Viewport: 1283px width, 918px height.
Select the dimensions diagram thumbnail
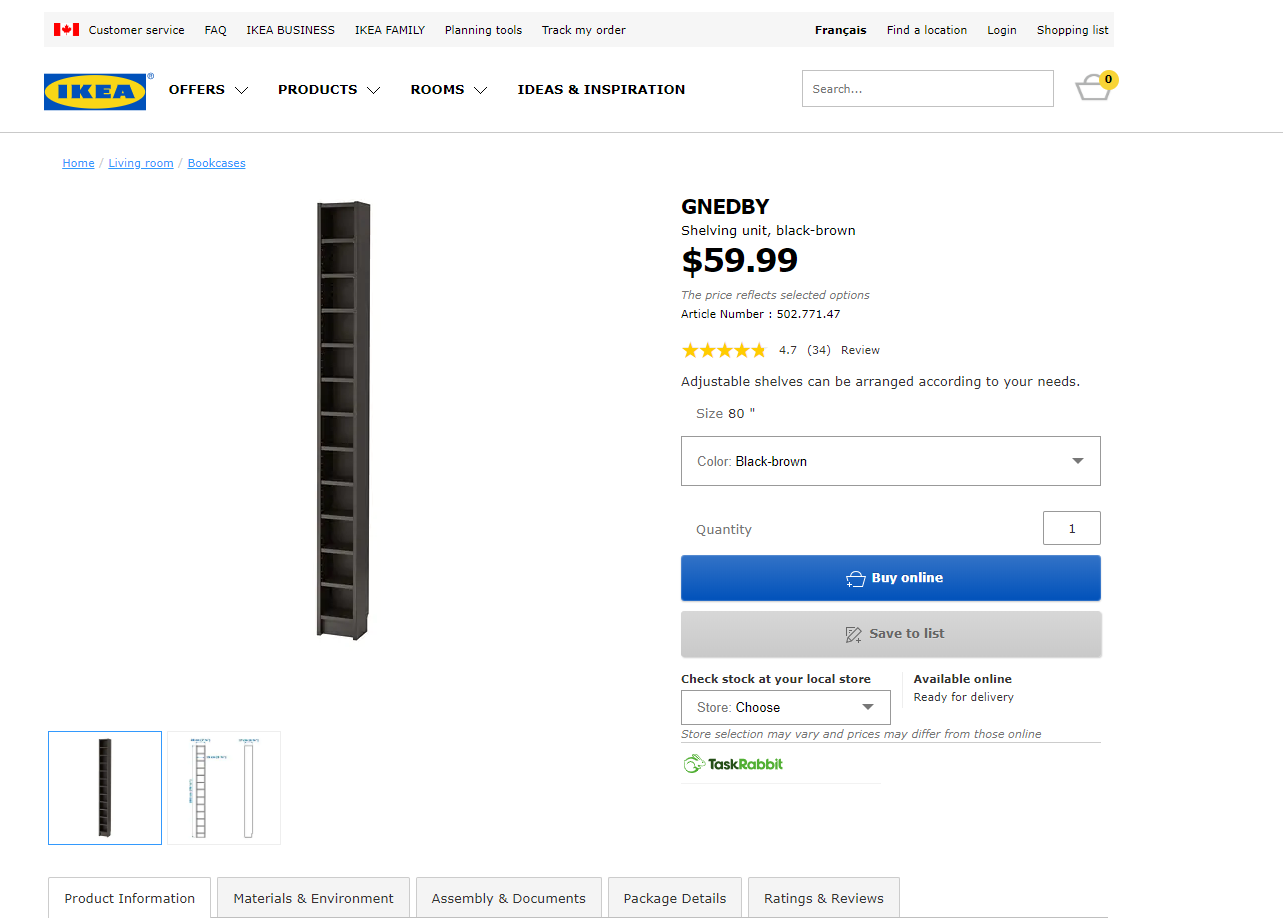[x=224, y=788]
